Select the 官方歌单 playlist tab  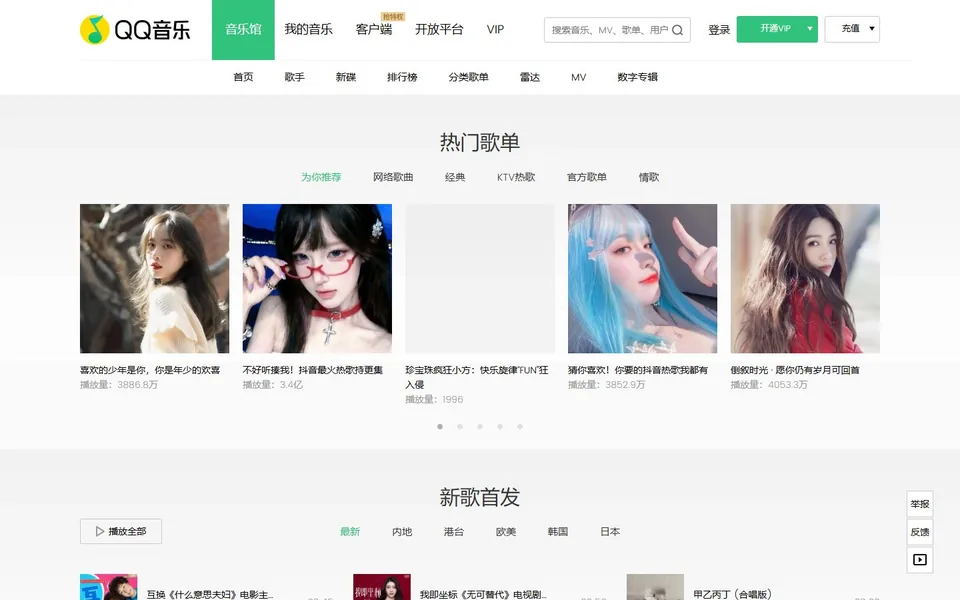point(587,177)
